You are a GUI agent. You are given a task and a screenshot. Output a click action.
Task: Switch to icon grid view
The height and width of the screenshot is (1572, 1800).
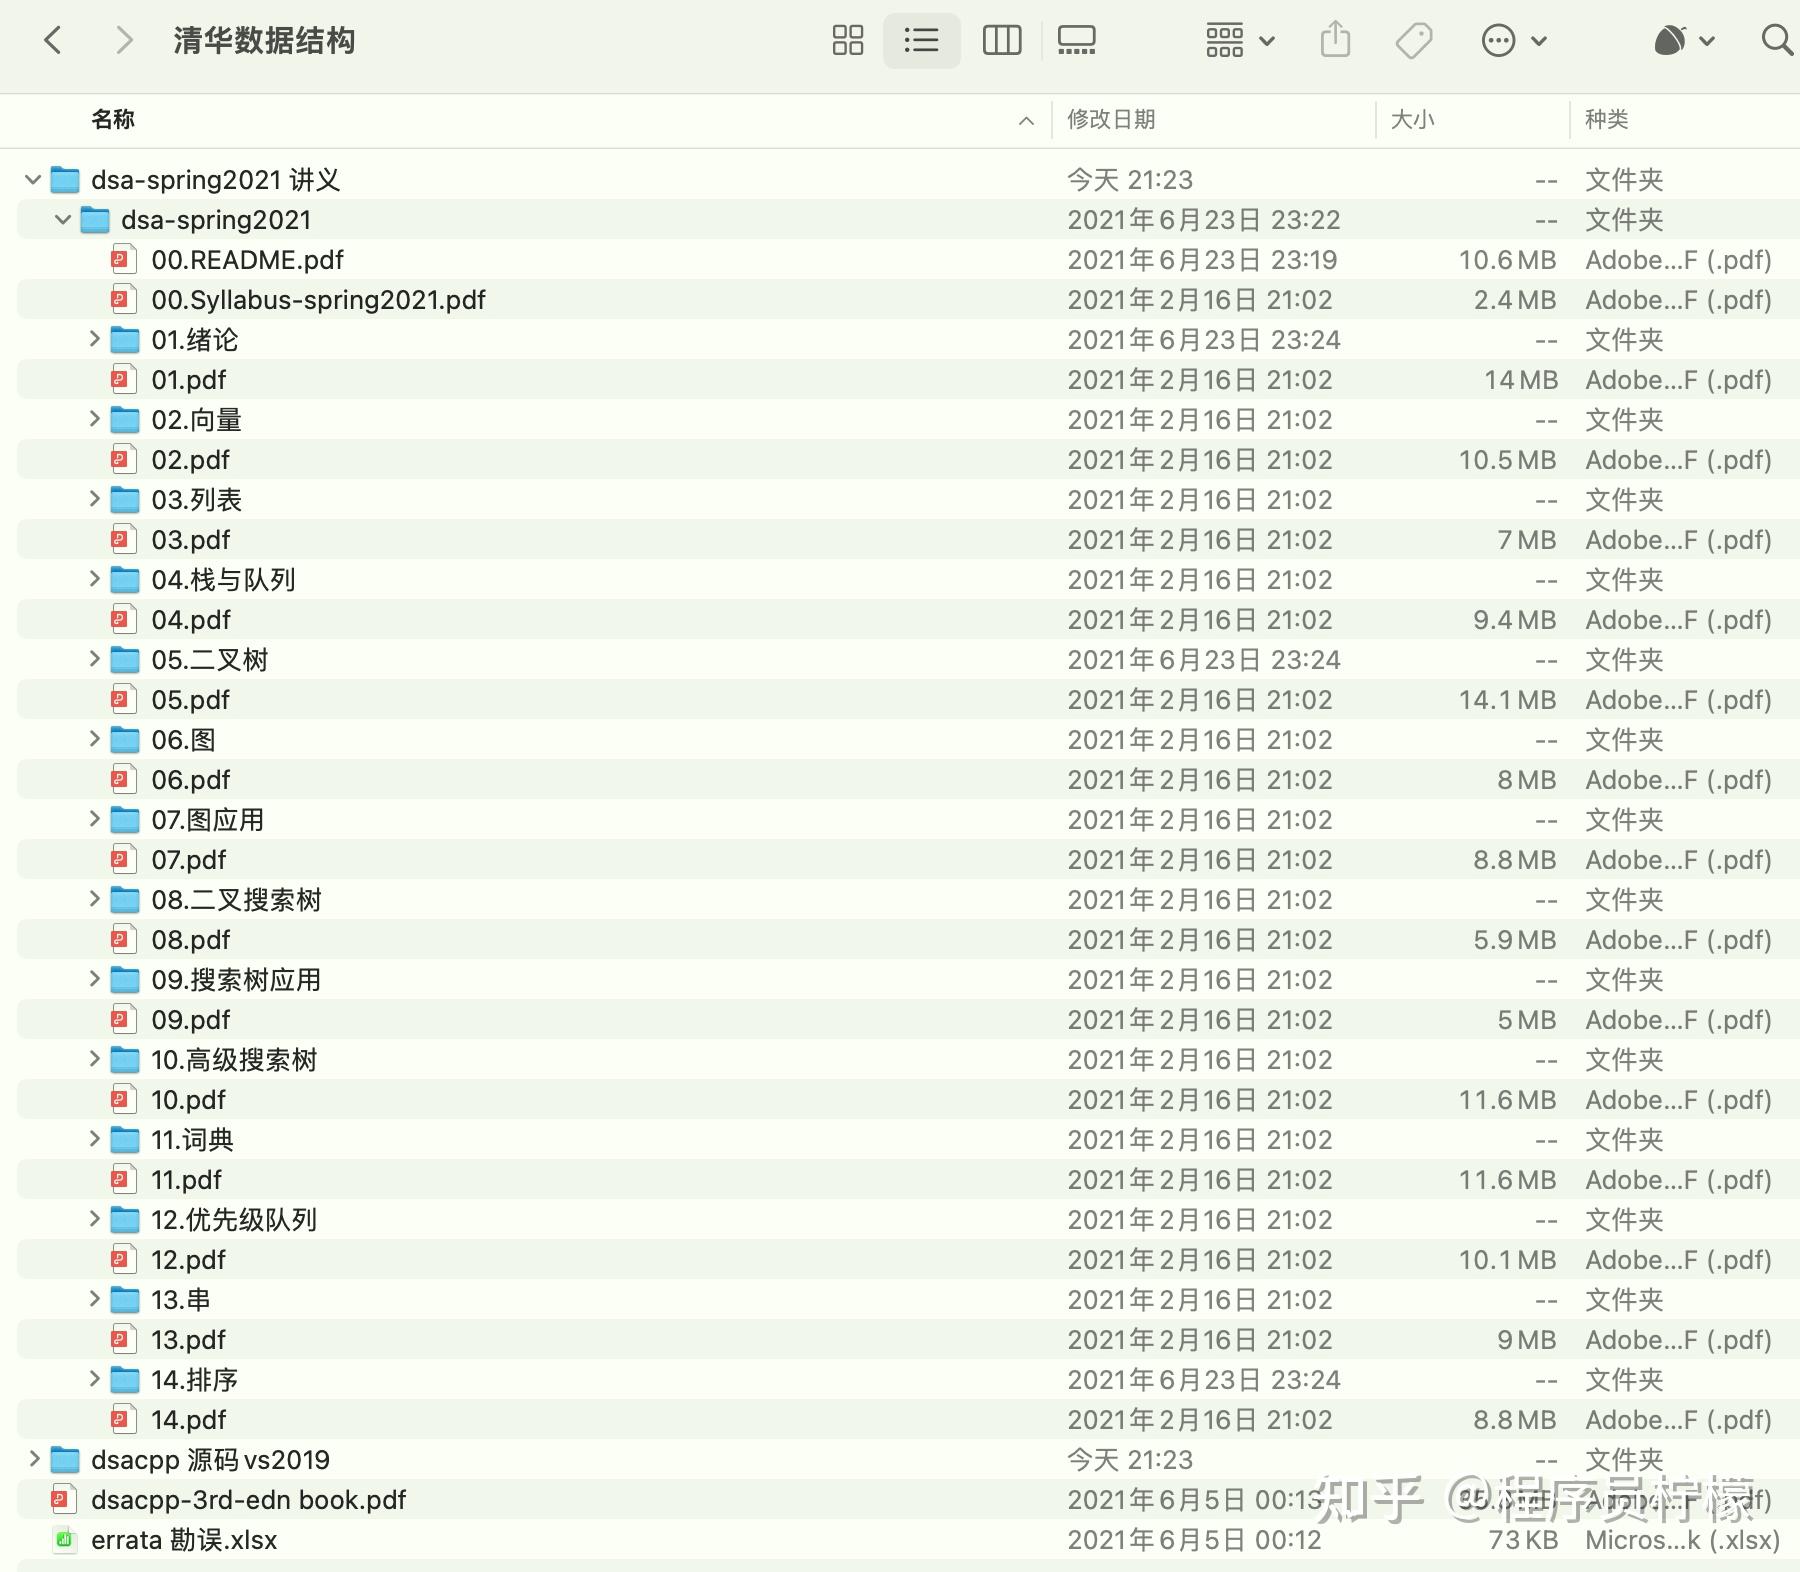(x=847, y=40)
